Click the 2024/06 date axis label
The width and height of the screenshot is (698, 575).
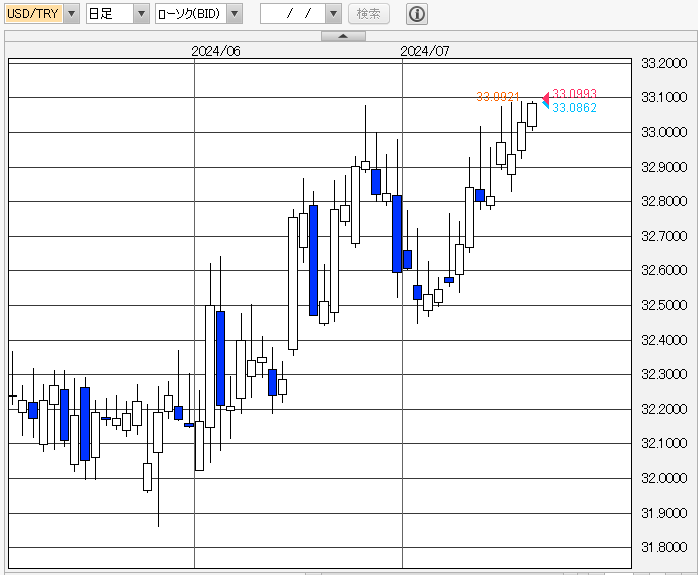(216, 51)
